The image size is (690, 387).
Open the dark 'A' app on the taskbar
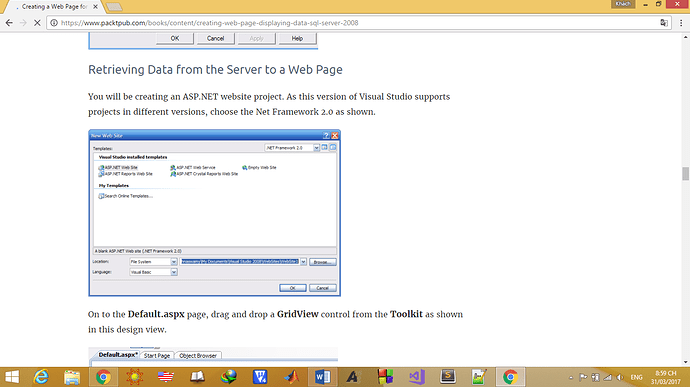pyautogui.click(x=352, y=377)
